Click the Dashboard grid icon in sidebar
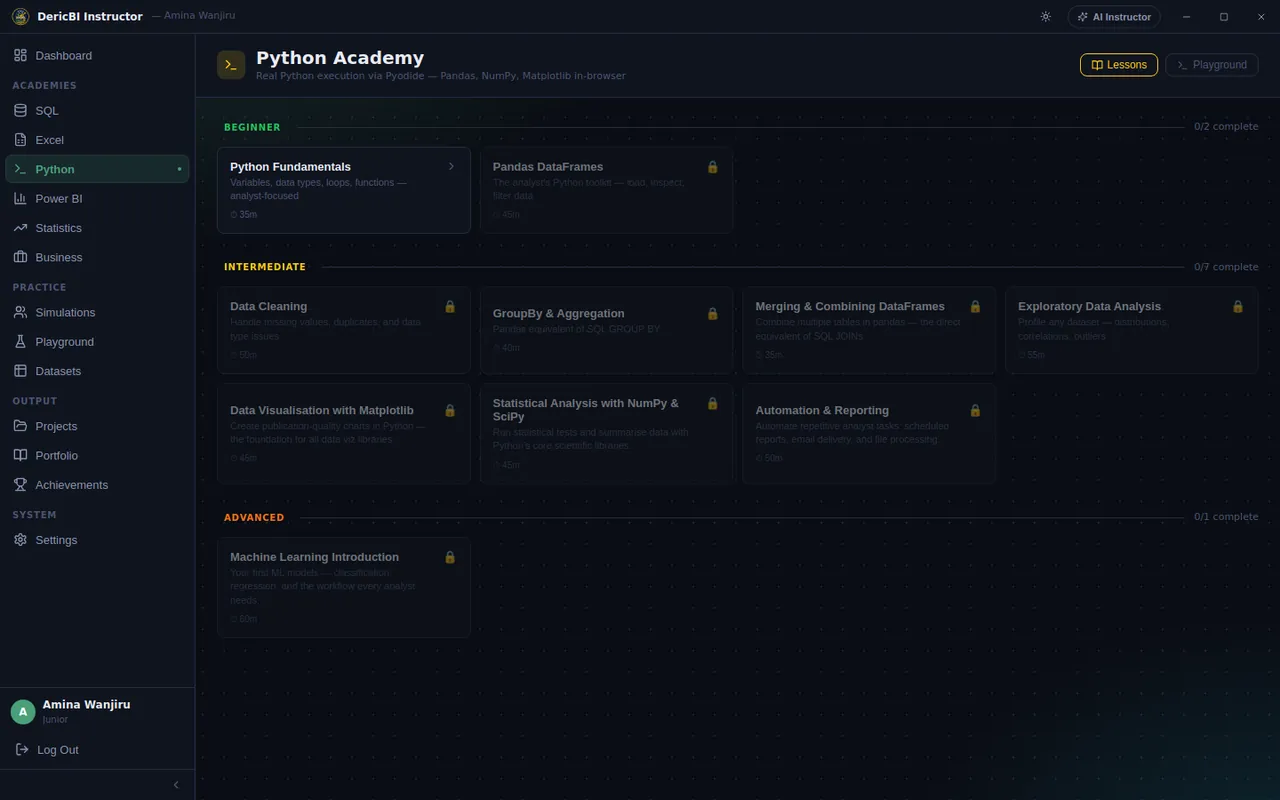1280x800 pixels. (20, 55)
